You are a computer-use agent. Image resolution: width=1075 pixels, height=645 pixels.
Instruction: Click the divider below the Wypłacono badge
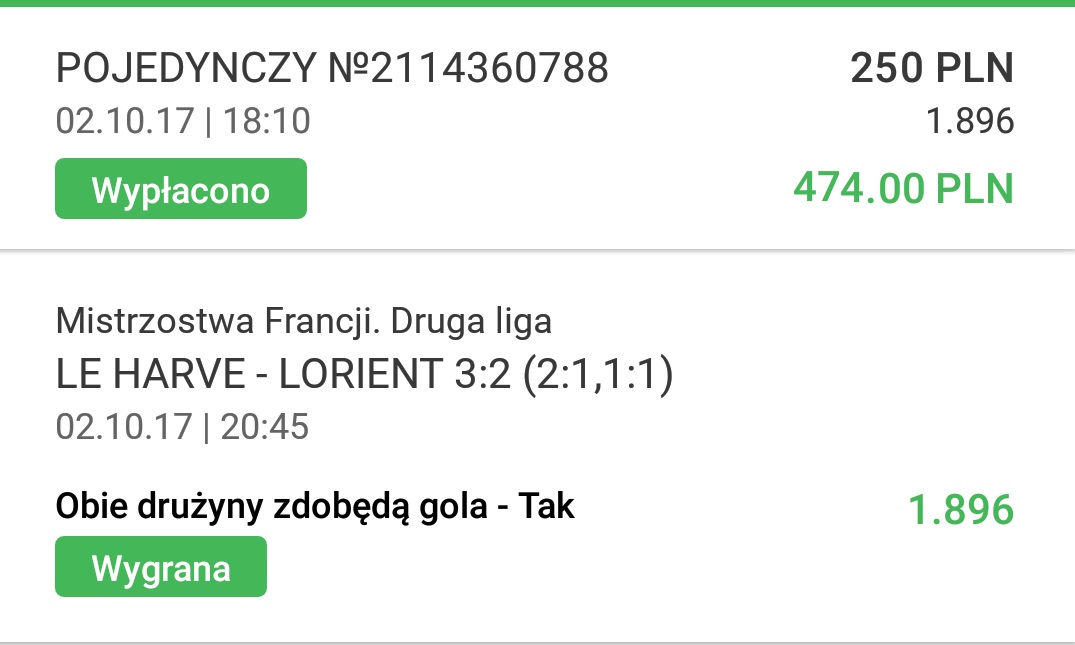[x=537, y=249]
